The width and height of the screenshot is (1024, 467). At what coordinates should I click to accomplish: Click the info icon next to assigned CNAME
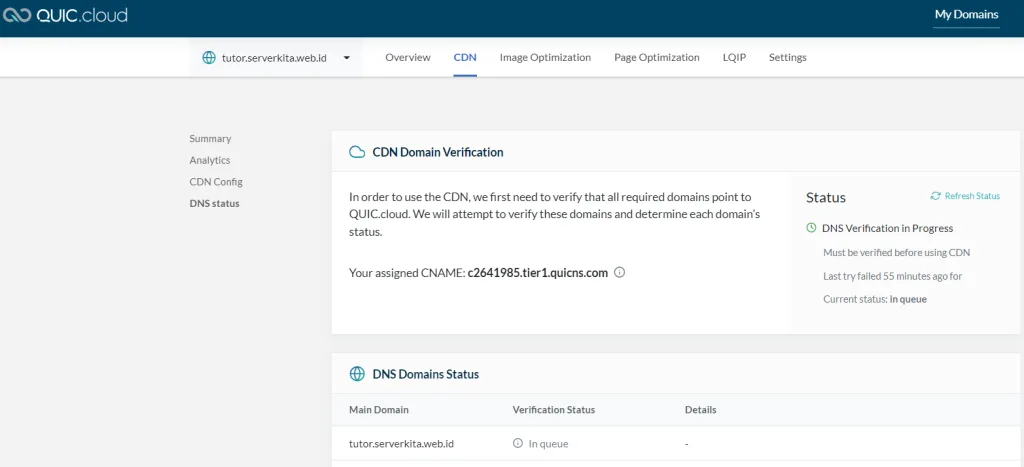619,272
